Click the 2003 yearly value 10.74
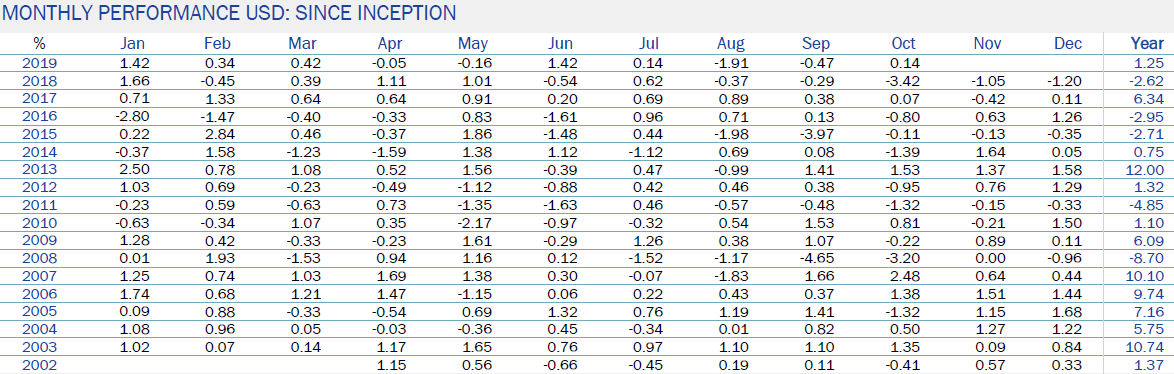The image size is (1174, 374). click(x=1148, y=348)
